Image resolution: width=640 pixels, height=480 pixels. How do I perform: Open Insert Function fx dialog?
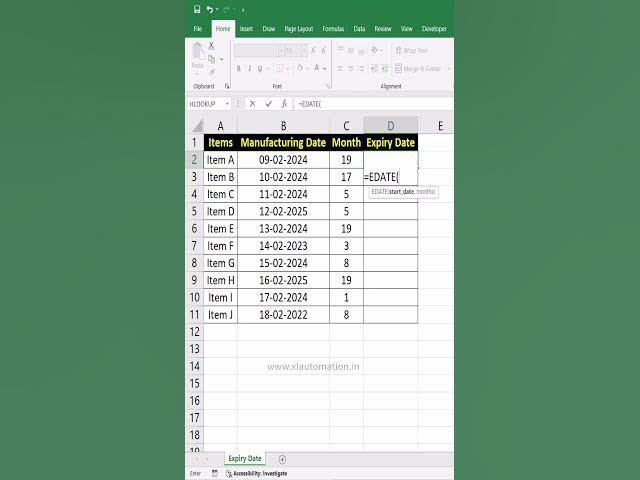tap(284, 104)
